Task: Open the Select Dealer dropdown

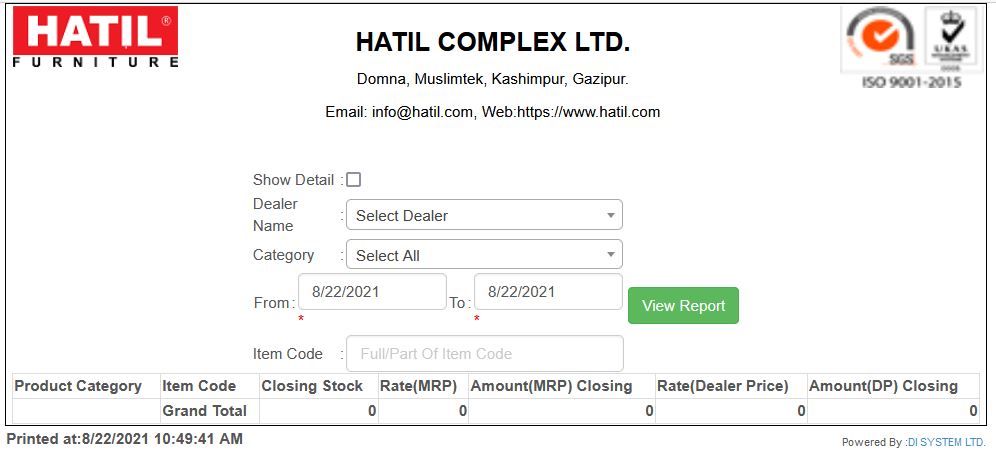Action: pyautogui.click(x=484, y=215)
